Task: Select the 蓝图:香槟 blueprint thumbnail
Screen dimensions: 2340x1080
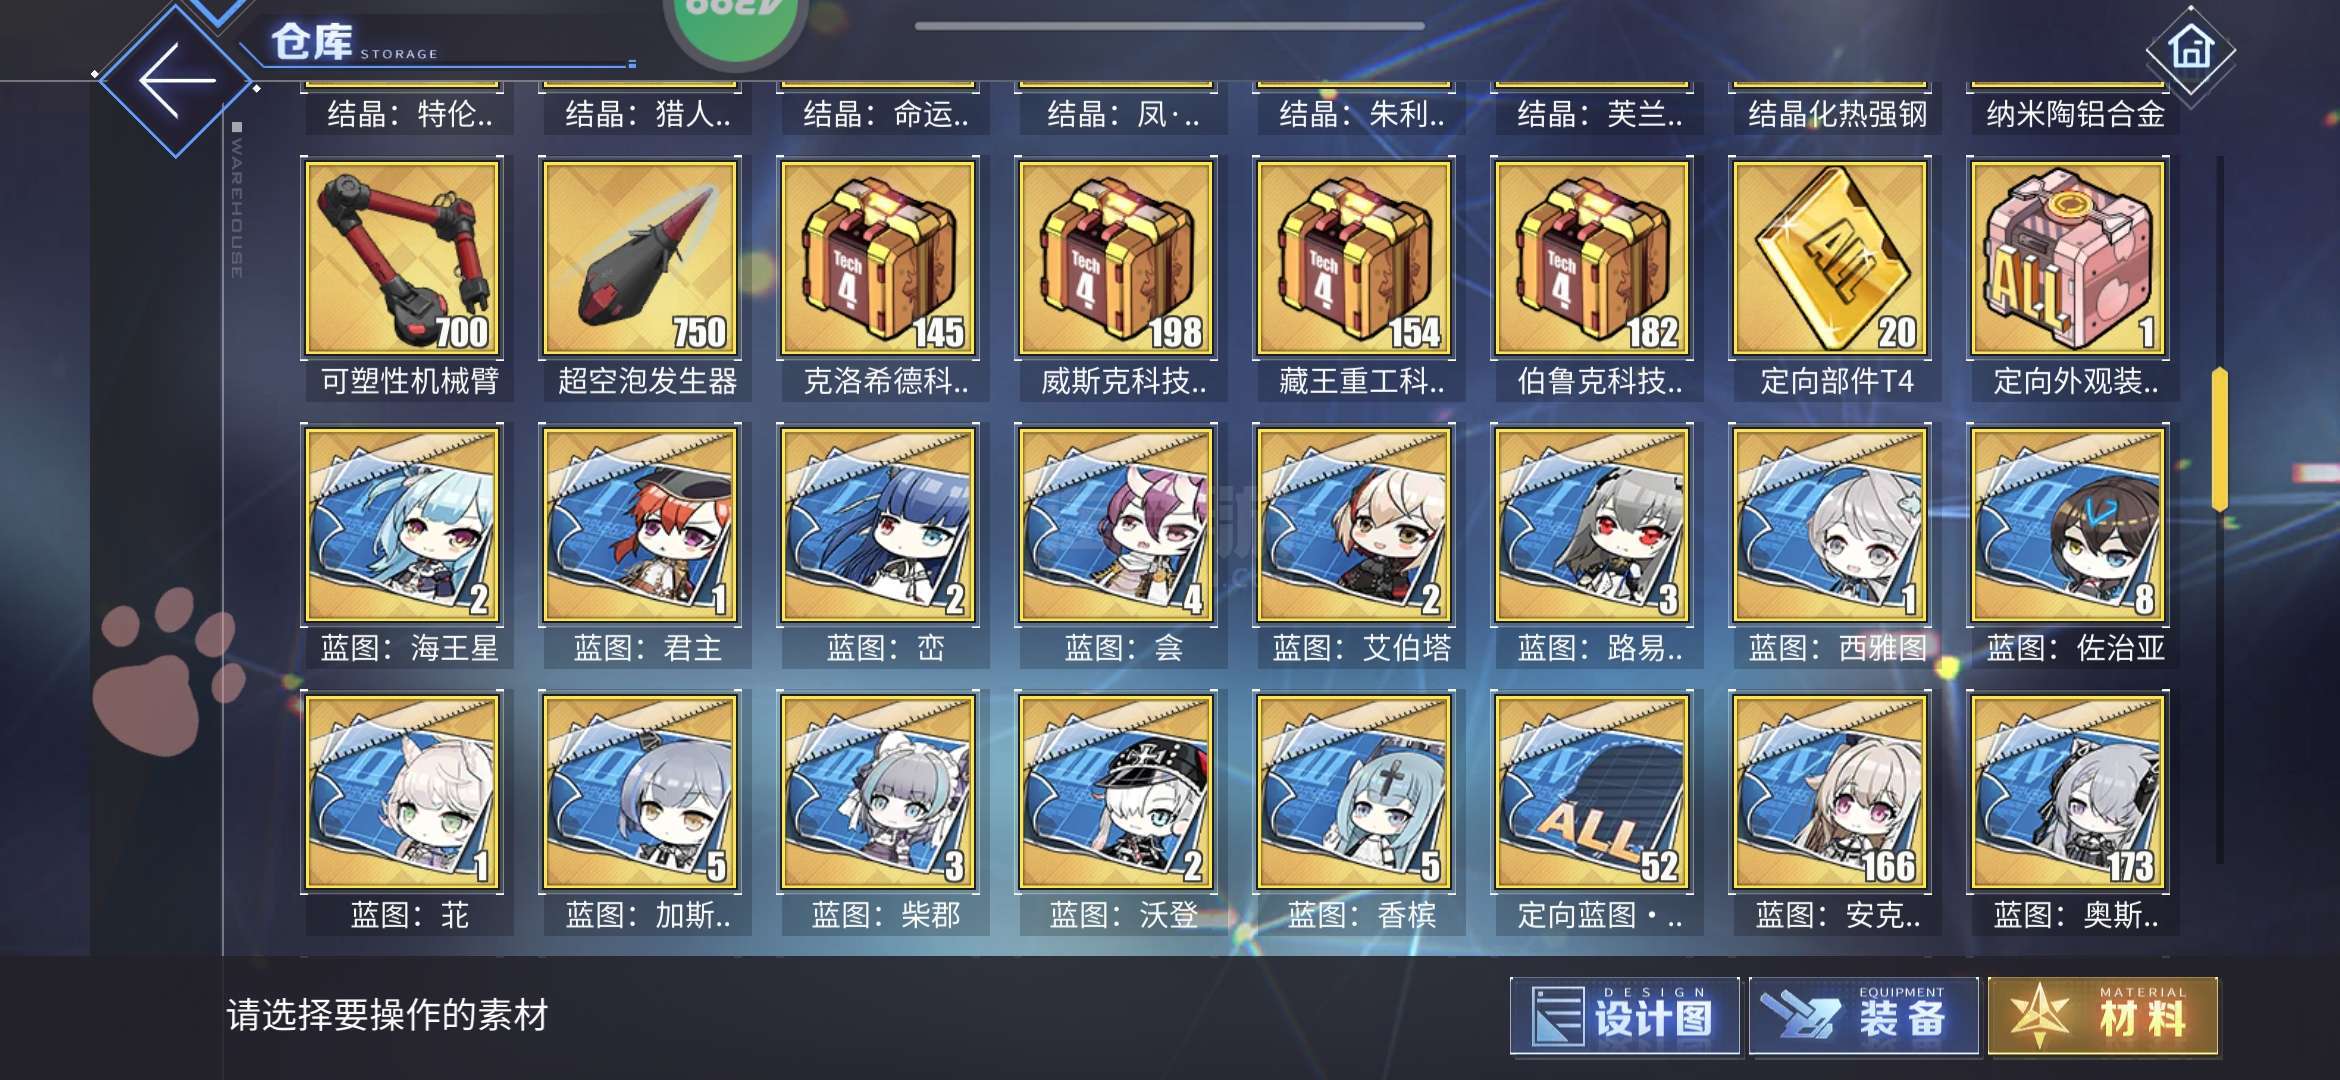Action: 1354,792
